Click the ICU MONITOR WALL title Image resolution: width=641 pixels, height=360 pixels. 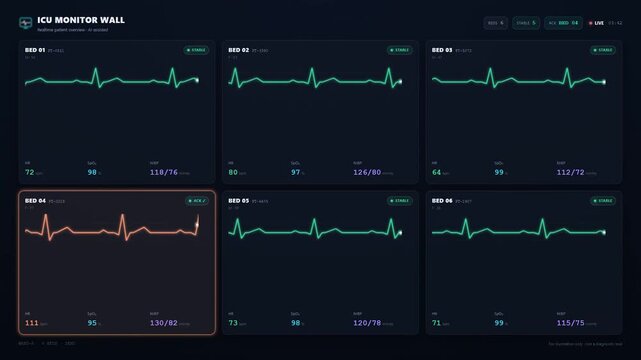[x=81, y=20]
